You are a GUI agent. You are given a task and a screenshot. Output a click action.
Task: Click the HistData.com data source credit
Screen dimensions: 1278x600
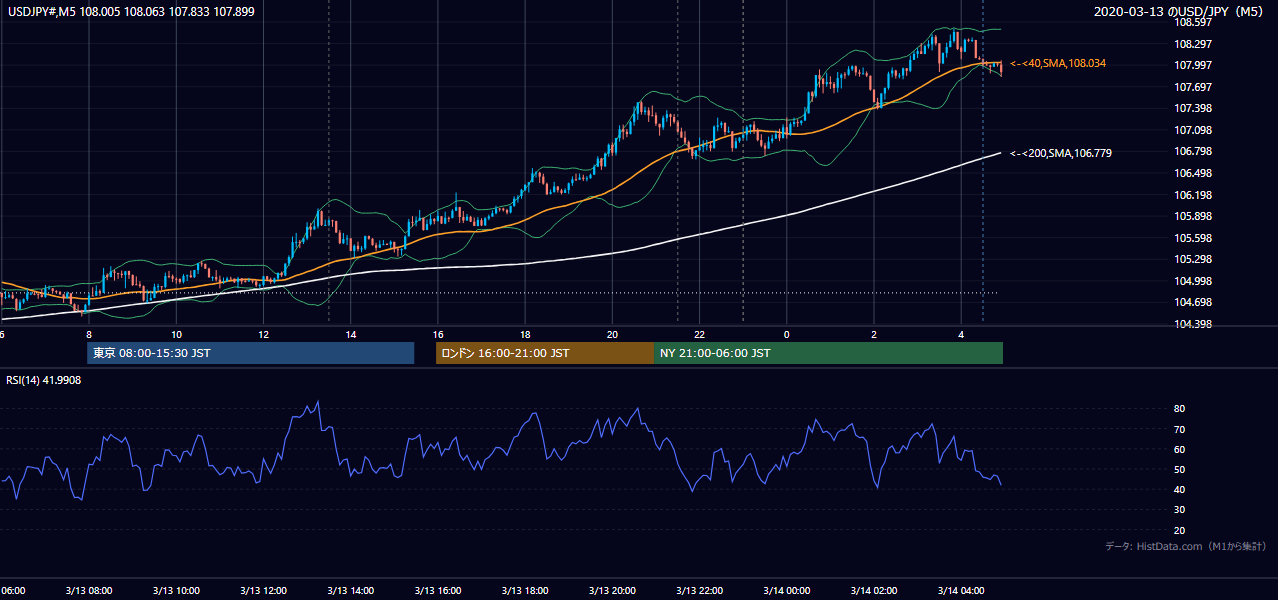[1186, 546]
